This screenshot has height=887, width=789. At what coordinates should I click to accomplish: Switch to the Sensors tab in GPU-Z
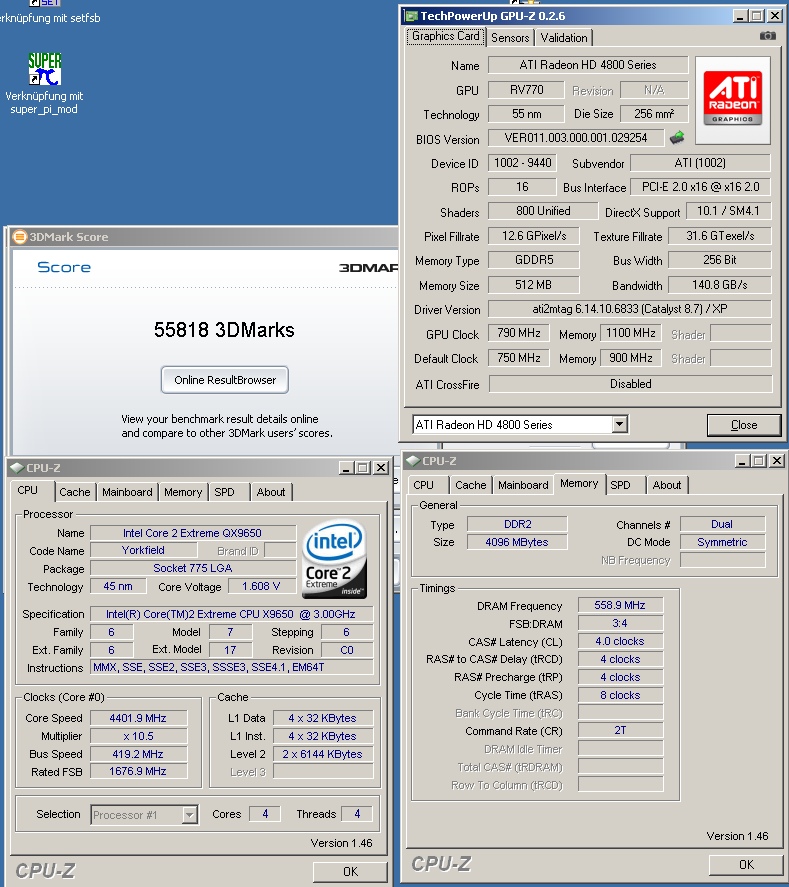point(510,38)
